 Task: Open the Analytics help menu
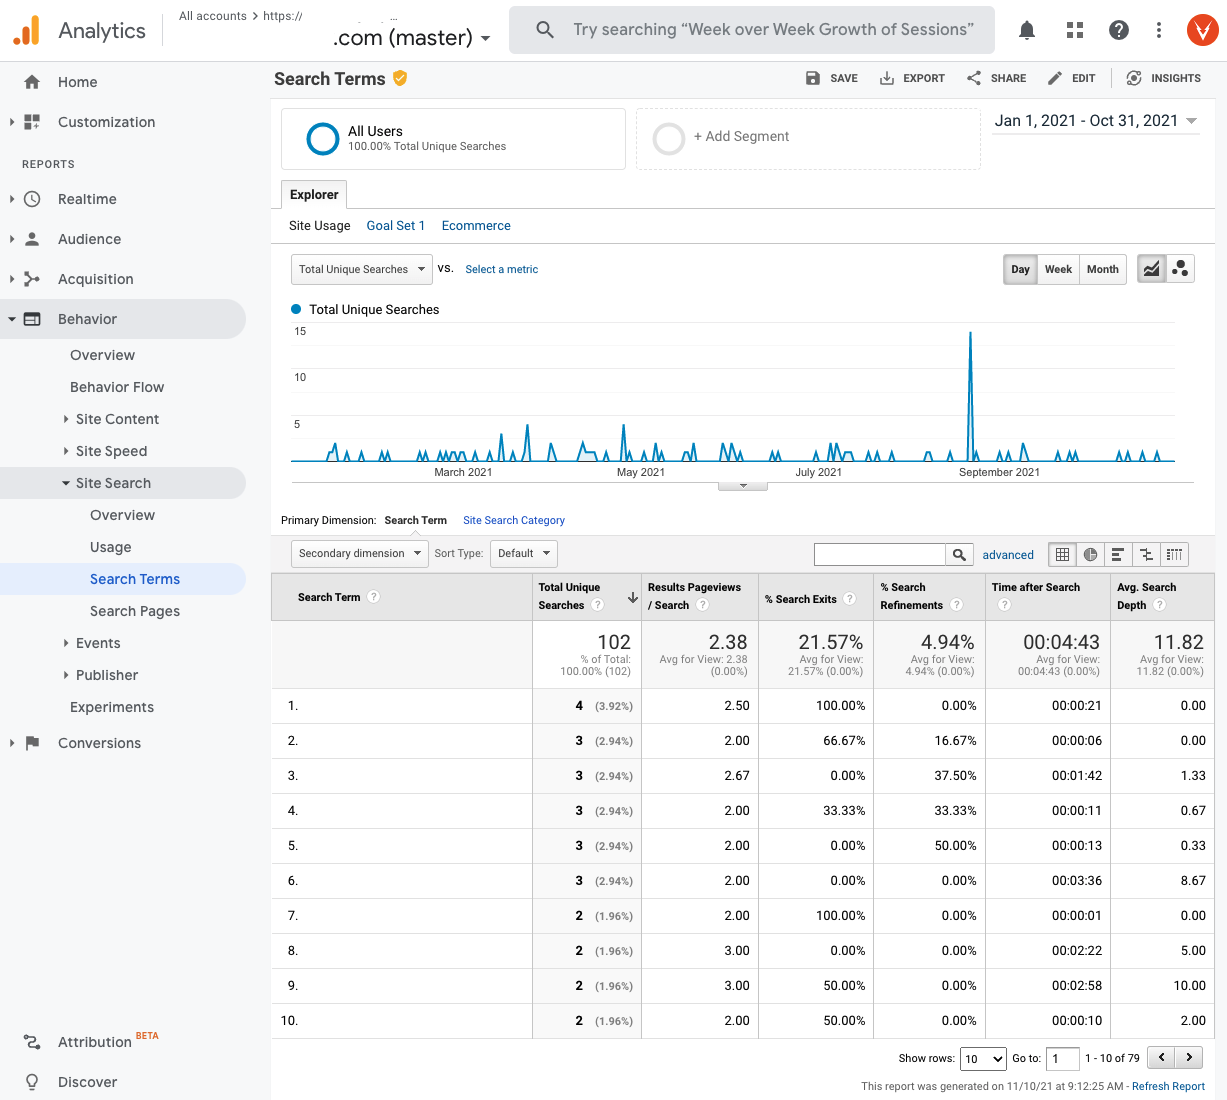1118,29
